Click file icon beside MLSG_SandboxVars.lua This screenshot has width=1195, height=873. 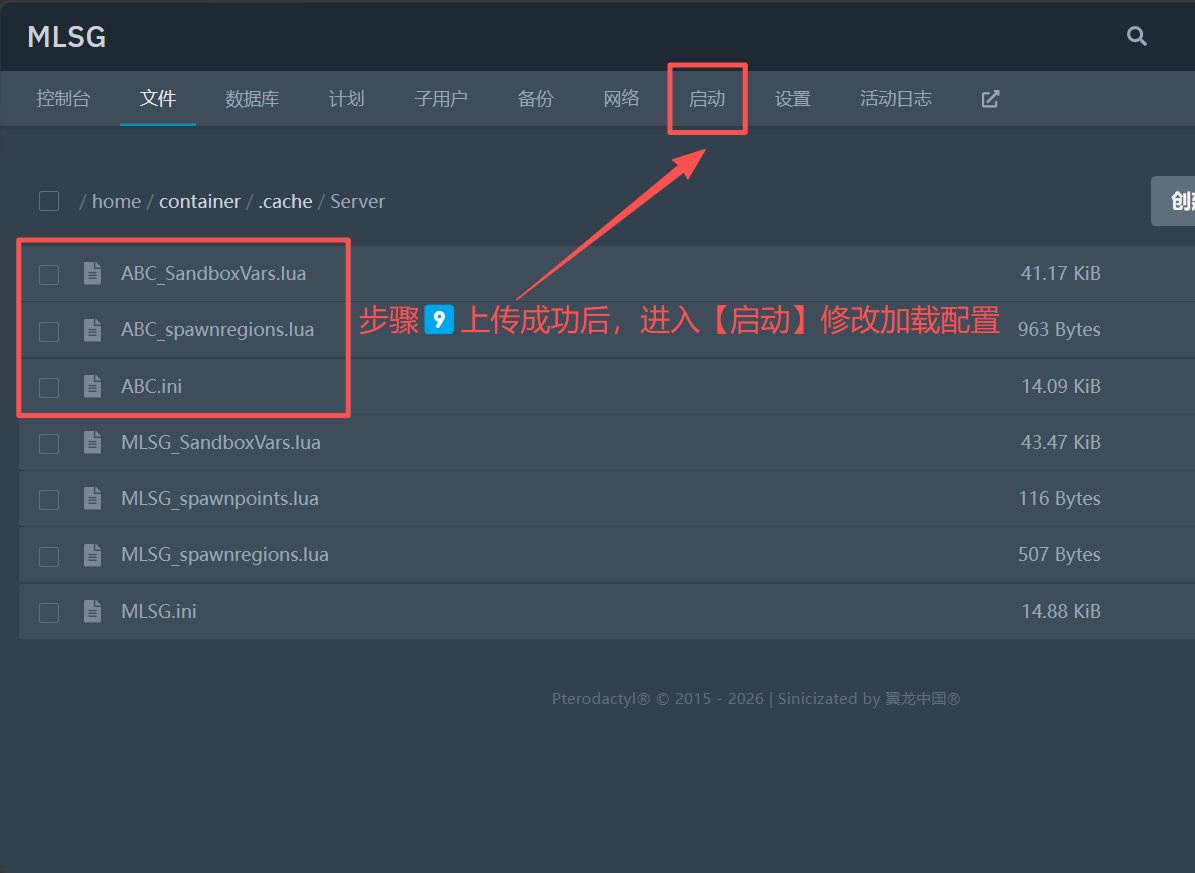tap(92, 442)
